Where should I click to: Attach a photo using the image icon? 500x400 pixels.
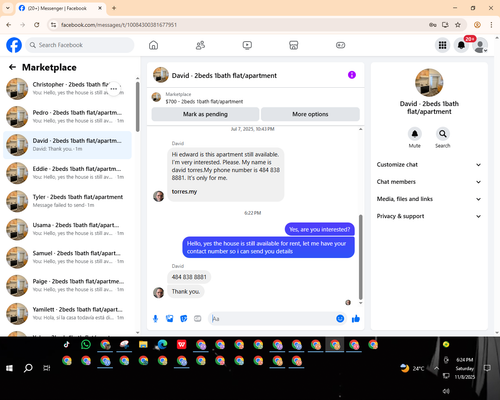coord(170,319)
